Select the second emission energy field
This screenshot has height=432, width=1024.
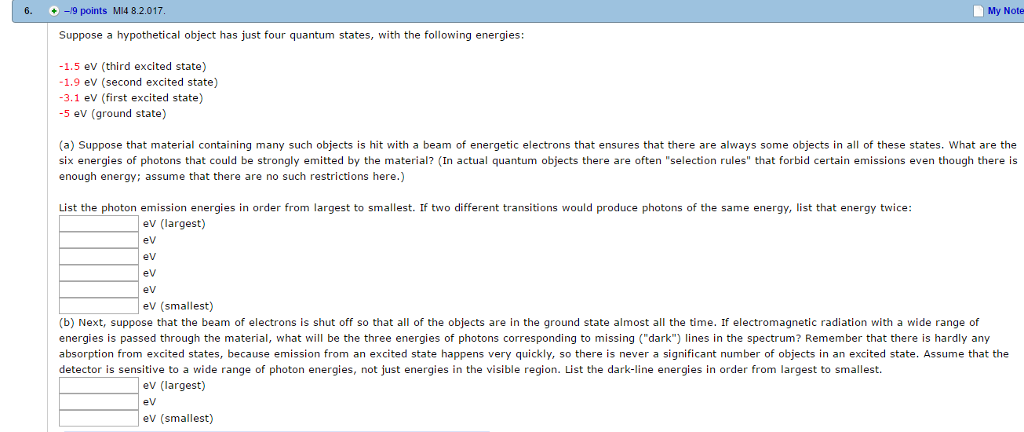pyautogui.click(x=99, y=240)
